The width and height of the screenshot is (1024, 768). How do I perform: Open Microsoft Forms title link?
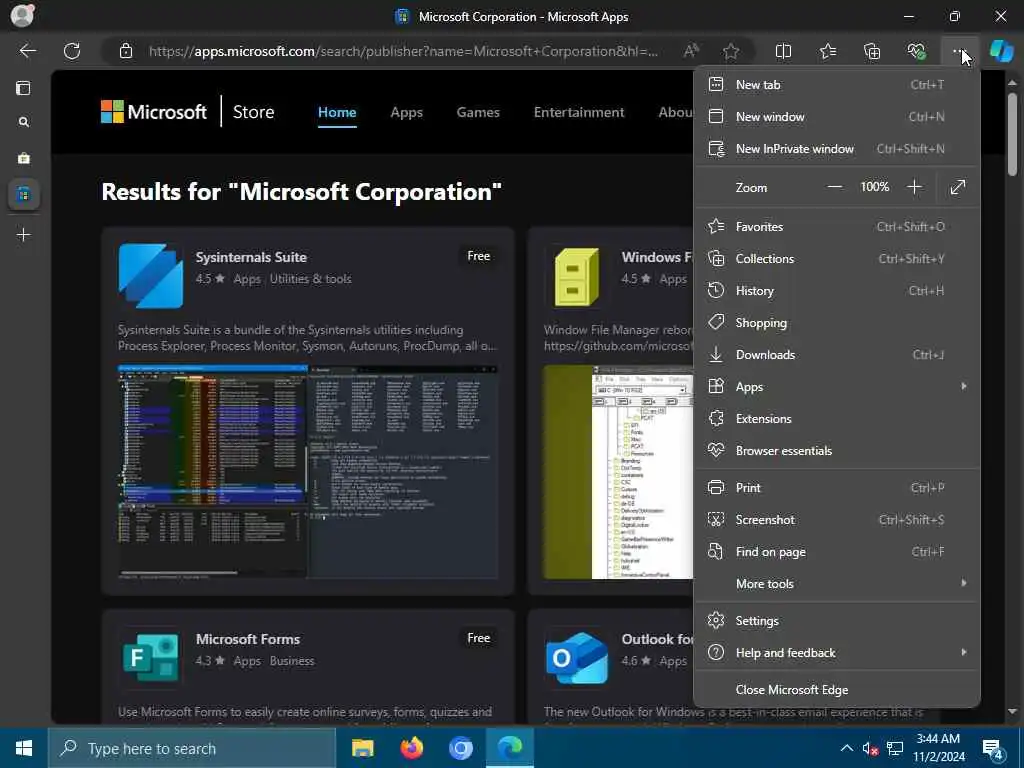[248, 639]
